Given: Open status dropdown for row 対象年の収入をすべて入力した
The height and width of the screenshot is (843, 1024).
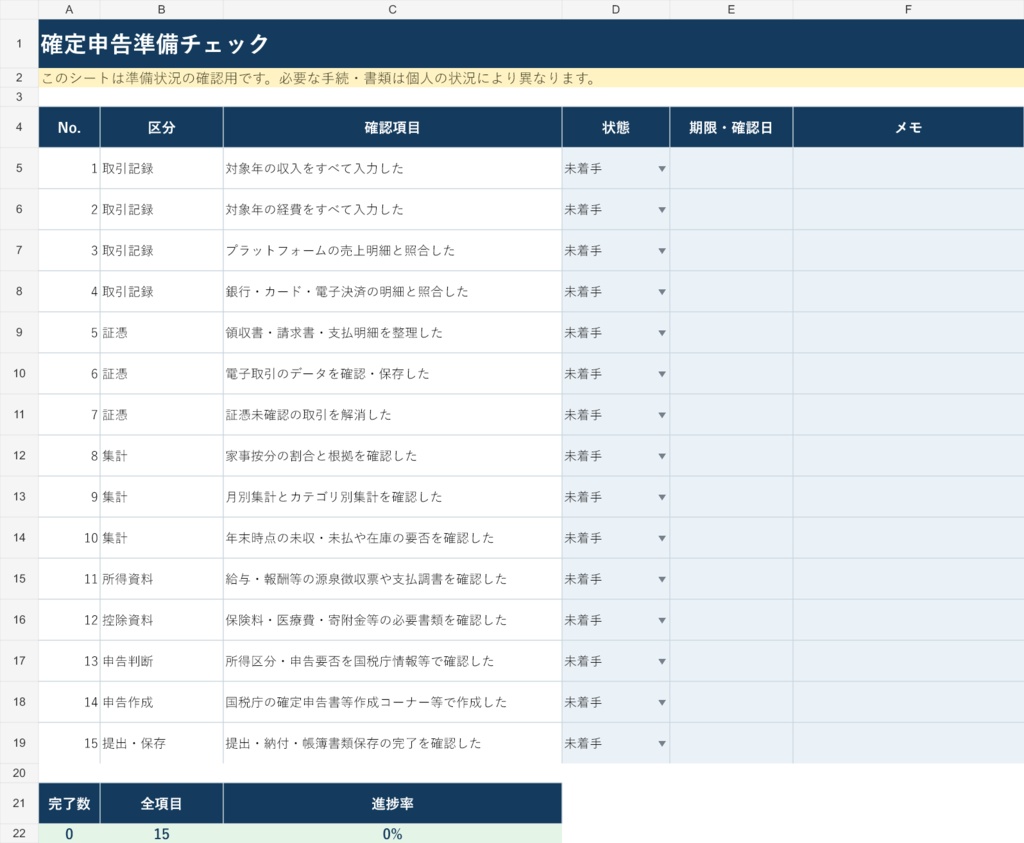Looking at the screenshot, I should tap(662, 169).
